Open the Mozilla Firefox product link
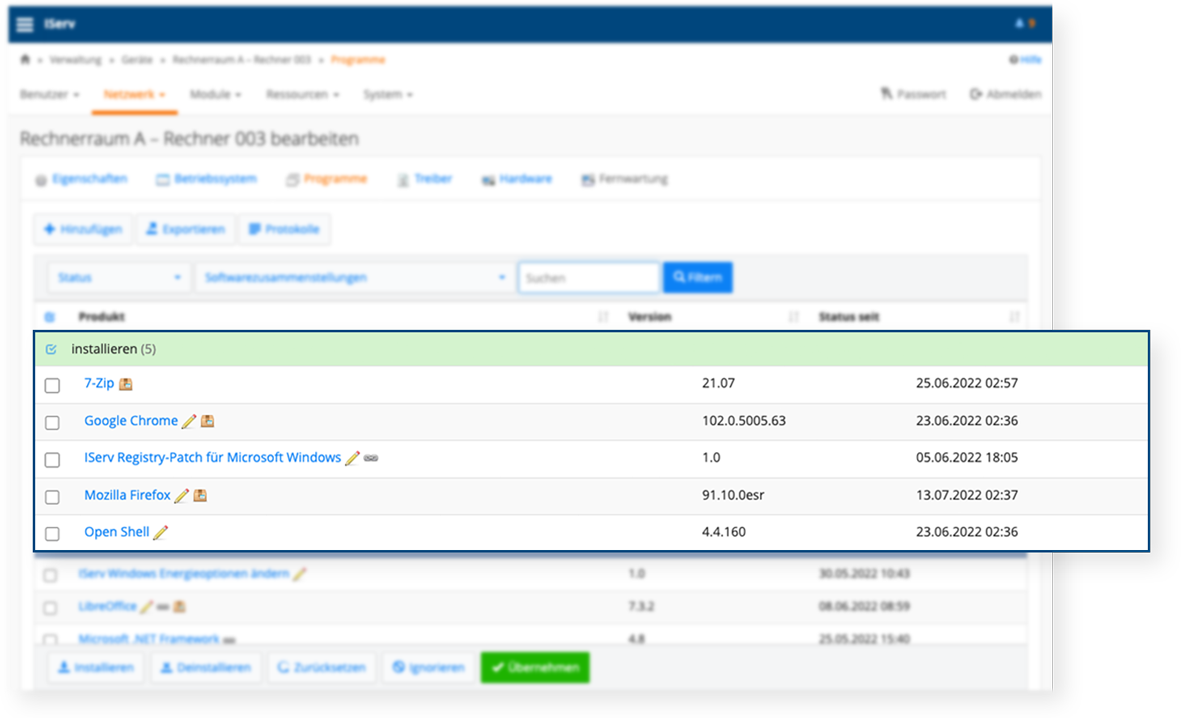The height and width of the screenshot is (718, 1200). coord(127,495)
